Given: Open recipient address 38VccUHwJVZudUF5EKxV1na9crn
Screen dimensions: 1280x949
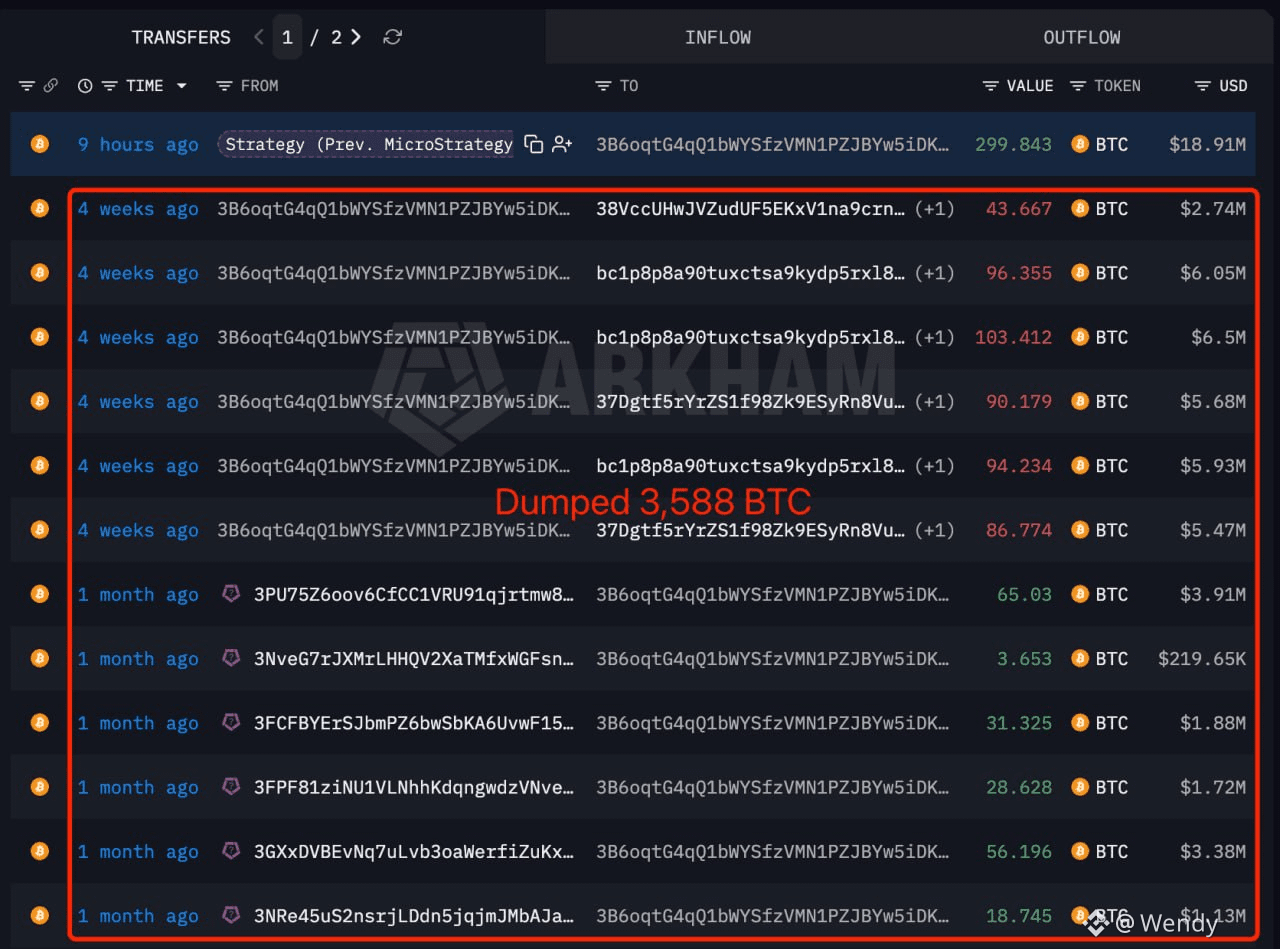Looking at the screenshot, I should click(x=752, y=209).
